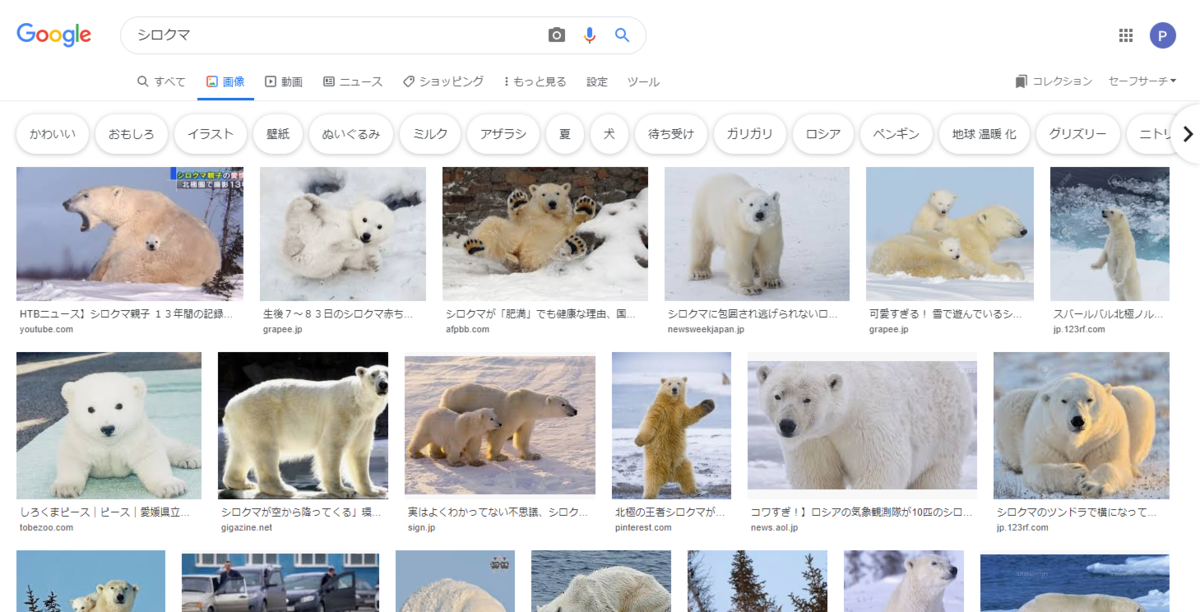Open caption 実はよくわかってない不思議、シロク

pyautogui.click(x=498, y=512)
